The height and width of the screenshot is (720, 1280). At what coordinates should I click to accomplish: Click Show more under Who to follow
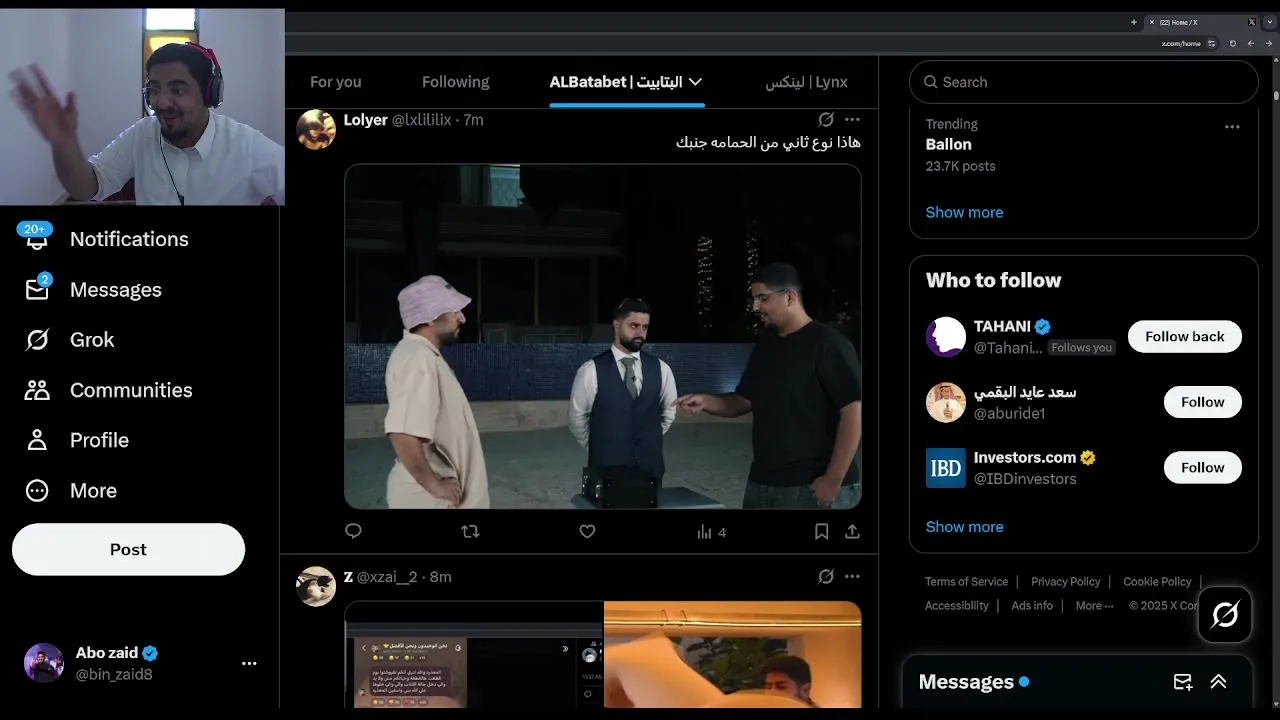tap(964, 527)
